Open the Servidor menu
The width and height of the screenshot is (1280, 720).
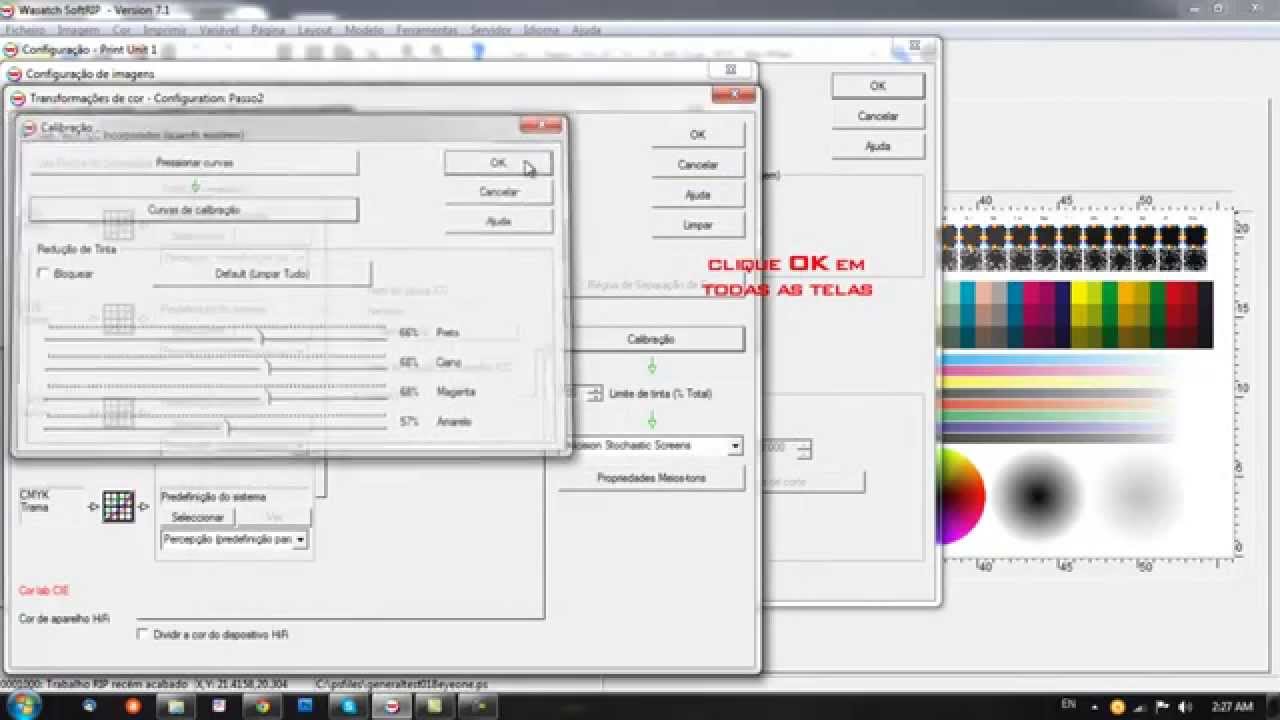(491, 30)
